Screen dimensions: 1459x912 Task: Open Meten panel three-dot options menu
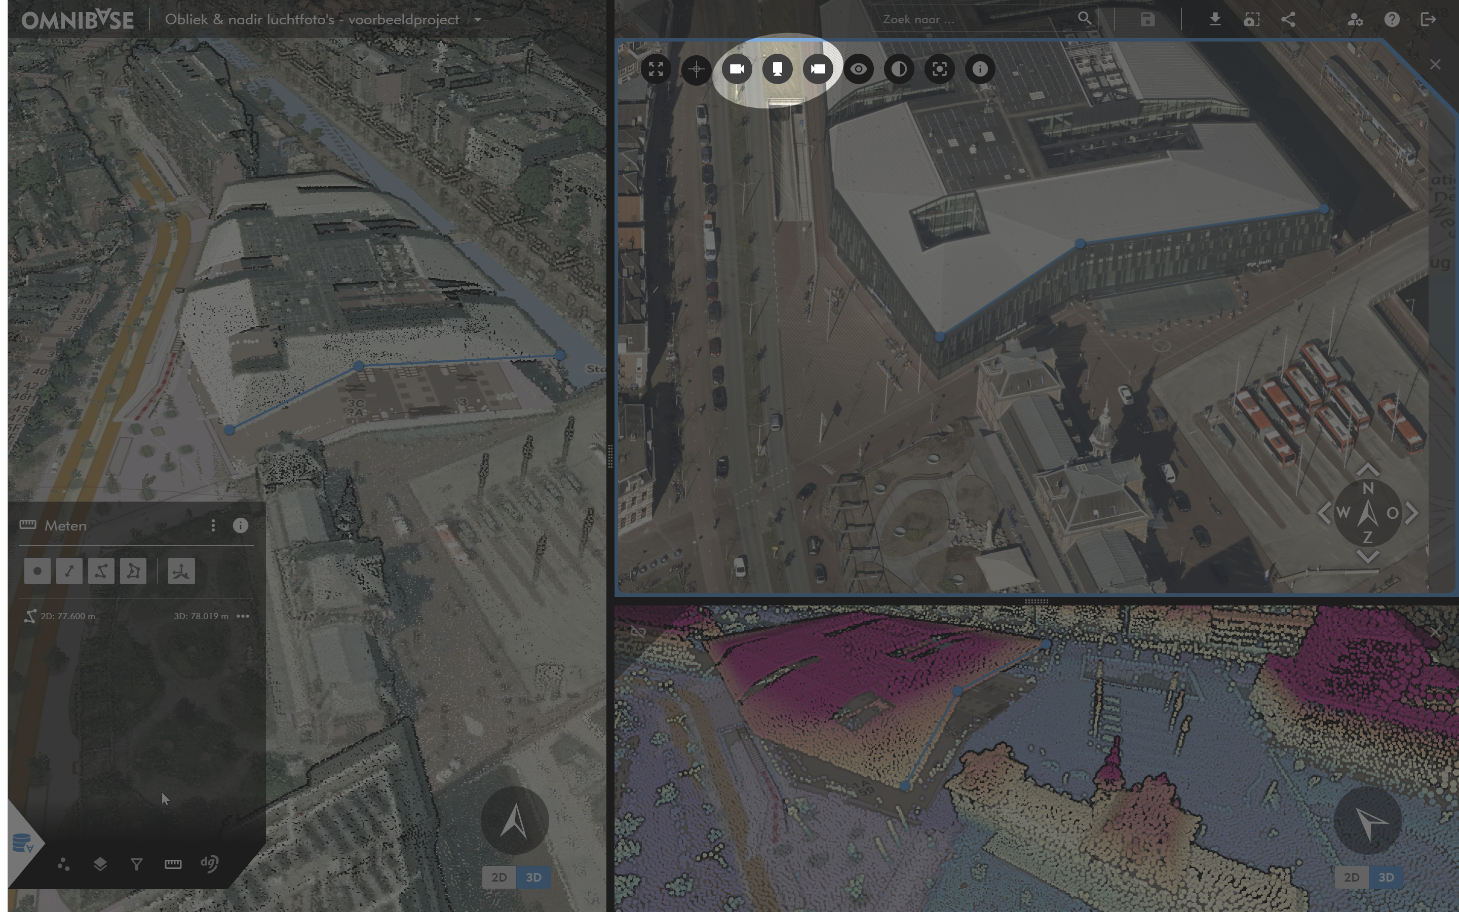pos(213,525)
